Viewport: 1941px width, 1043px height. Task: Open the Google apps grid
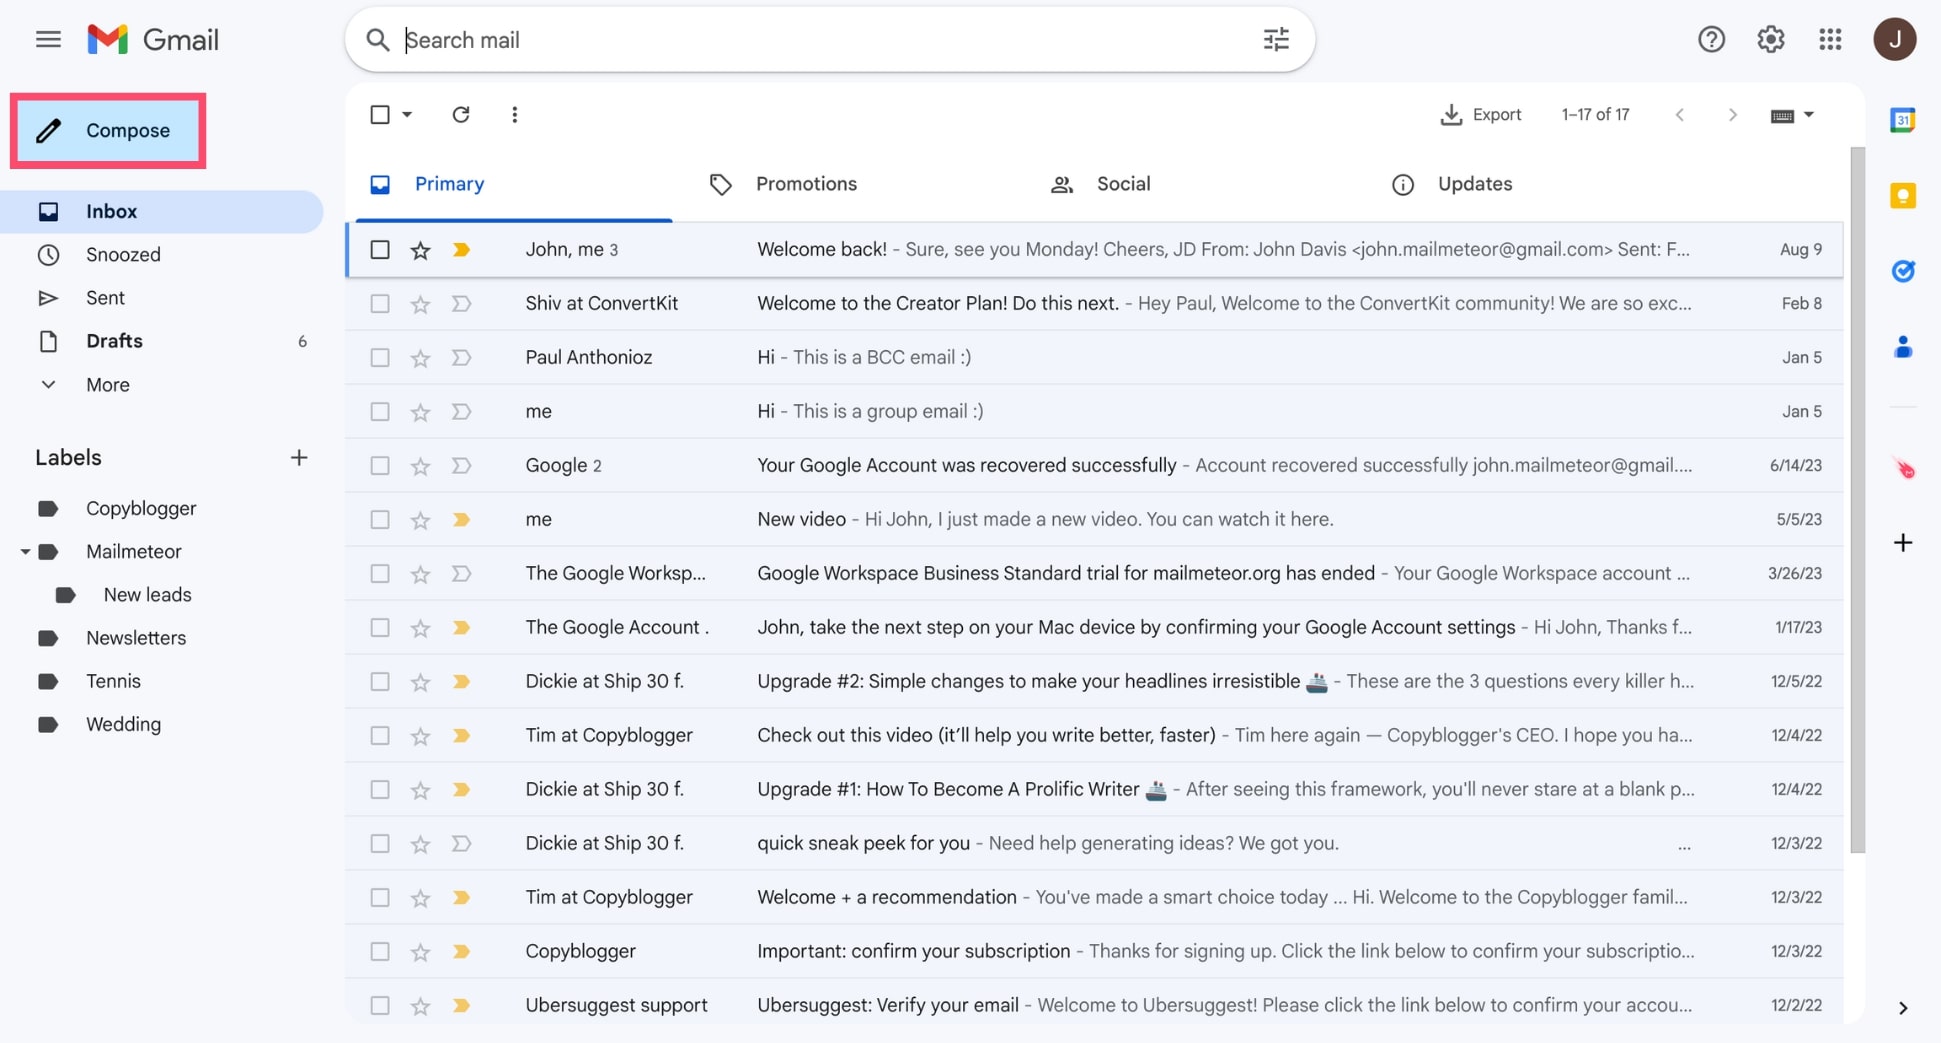[1830, 40]
